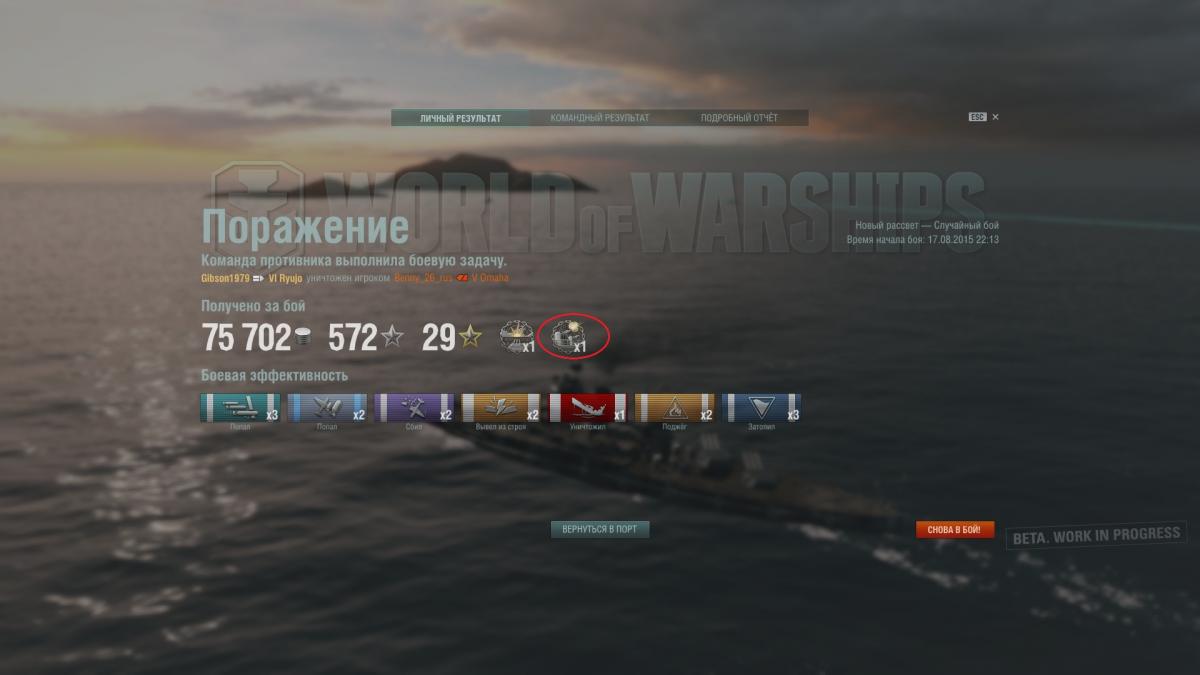Open the Подробный отчёт tab
The width and height of the screenshot is (1200, 675).
(x=739, y=118)
